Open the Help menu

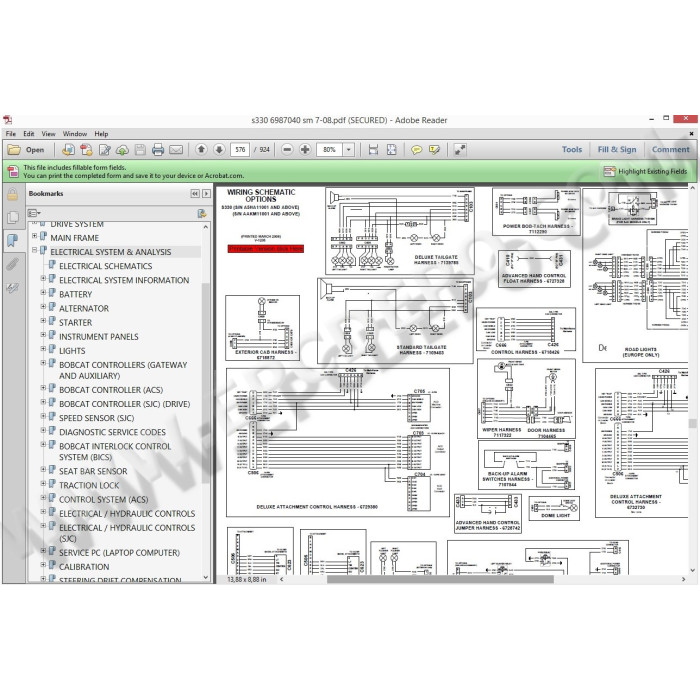[101, 133]
